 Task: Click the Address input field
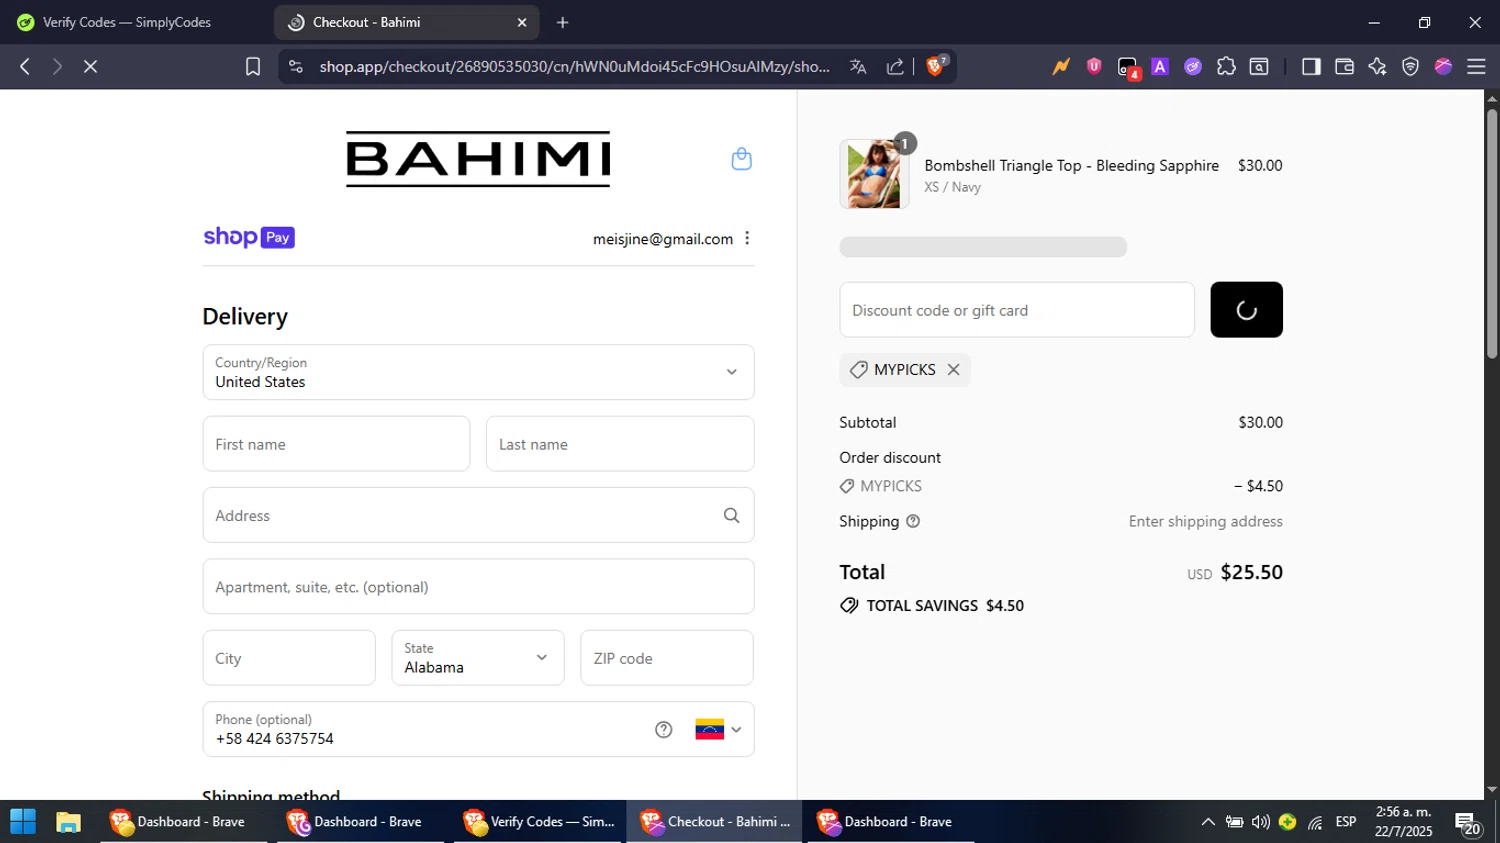[x=478, y=515]
